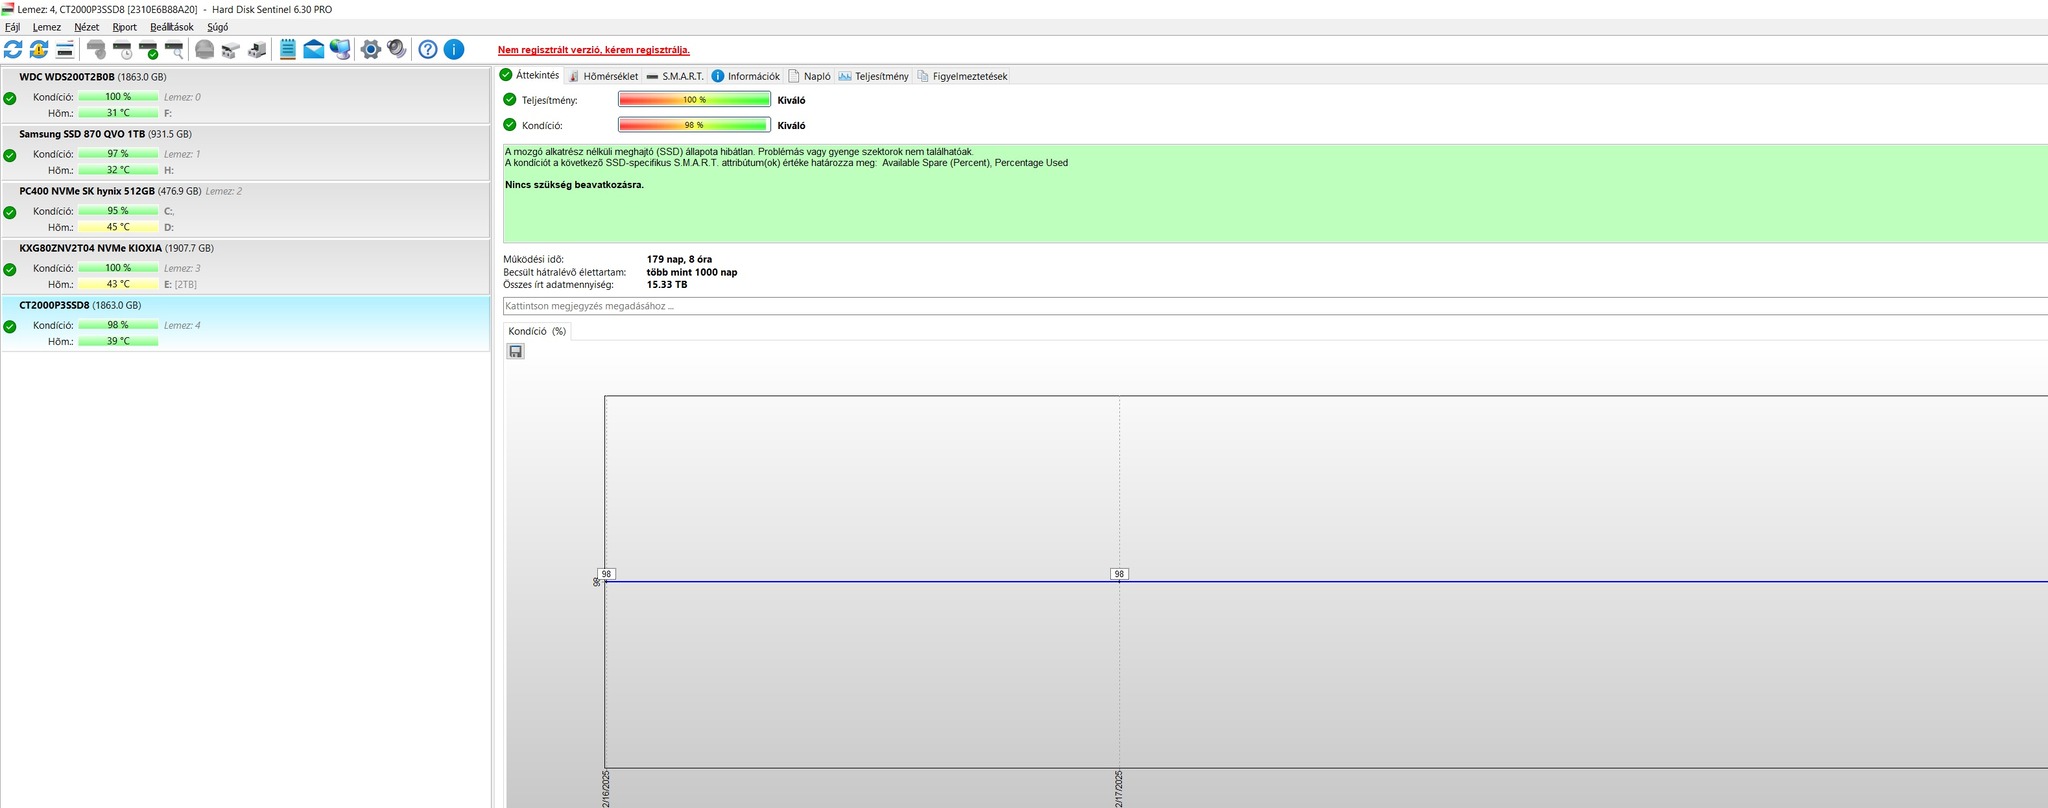This screenshot has height=808, width=2048.
Task: Open the Fájl menu
Action: 13,27
